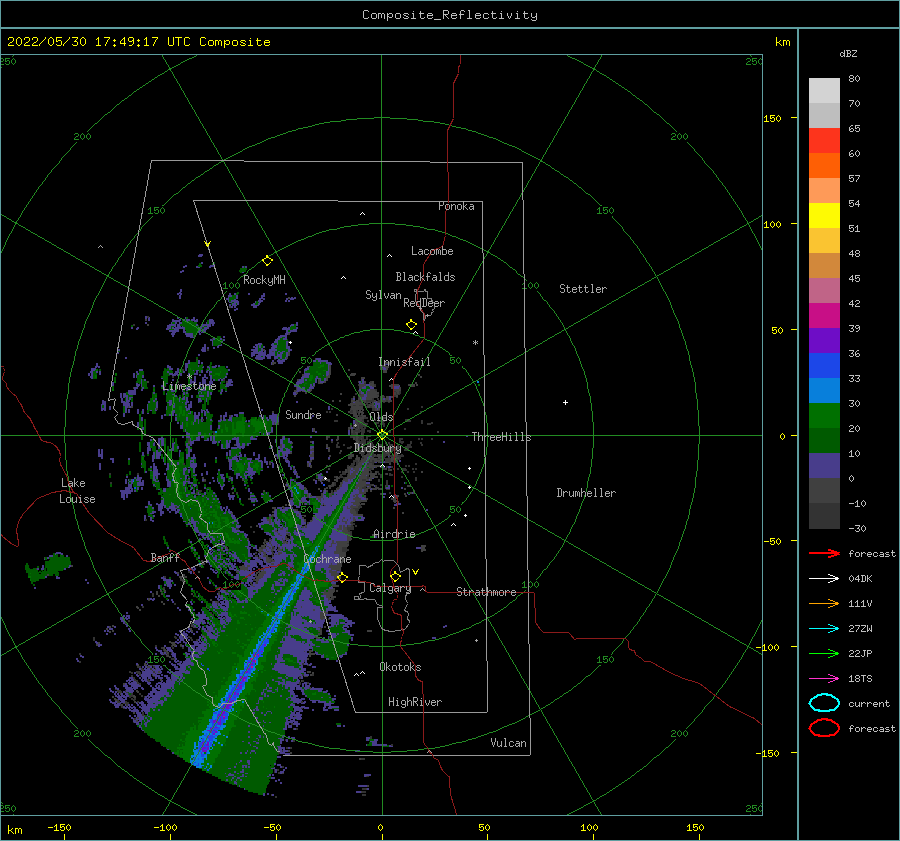Click the strong blue radar echo streak

click(x=251, y=663)
